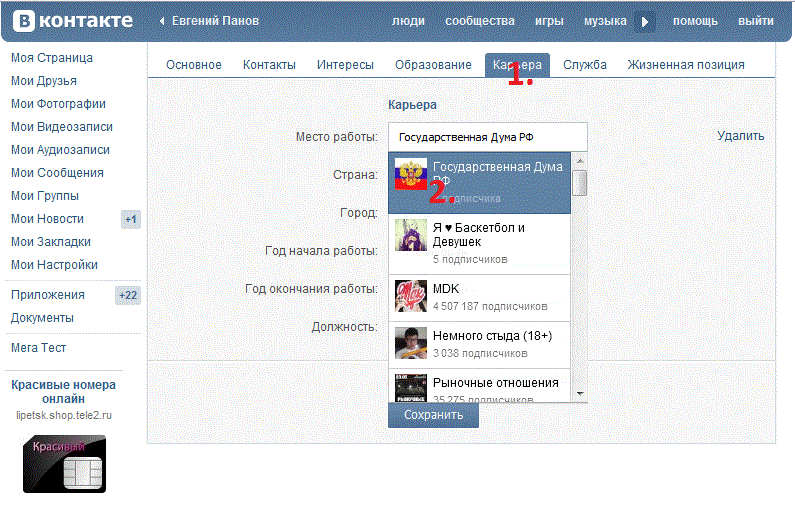Screen dimensions: 795x507
Task: Open Мои Группы in sidebar
Action: point(45,196)
